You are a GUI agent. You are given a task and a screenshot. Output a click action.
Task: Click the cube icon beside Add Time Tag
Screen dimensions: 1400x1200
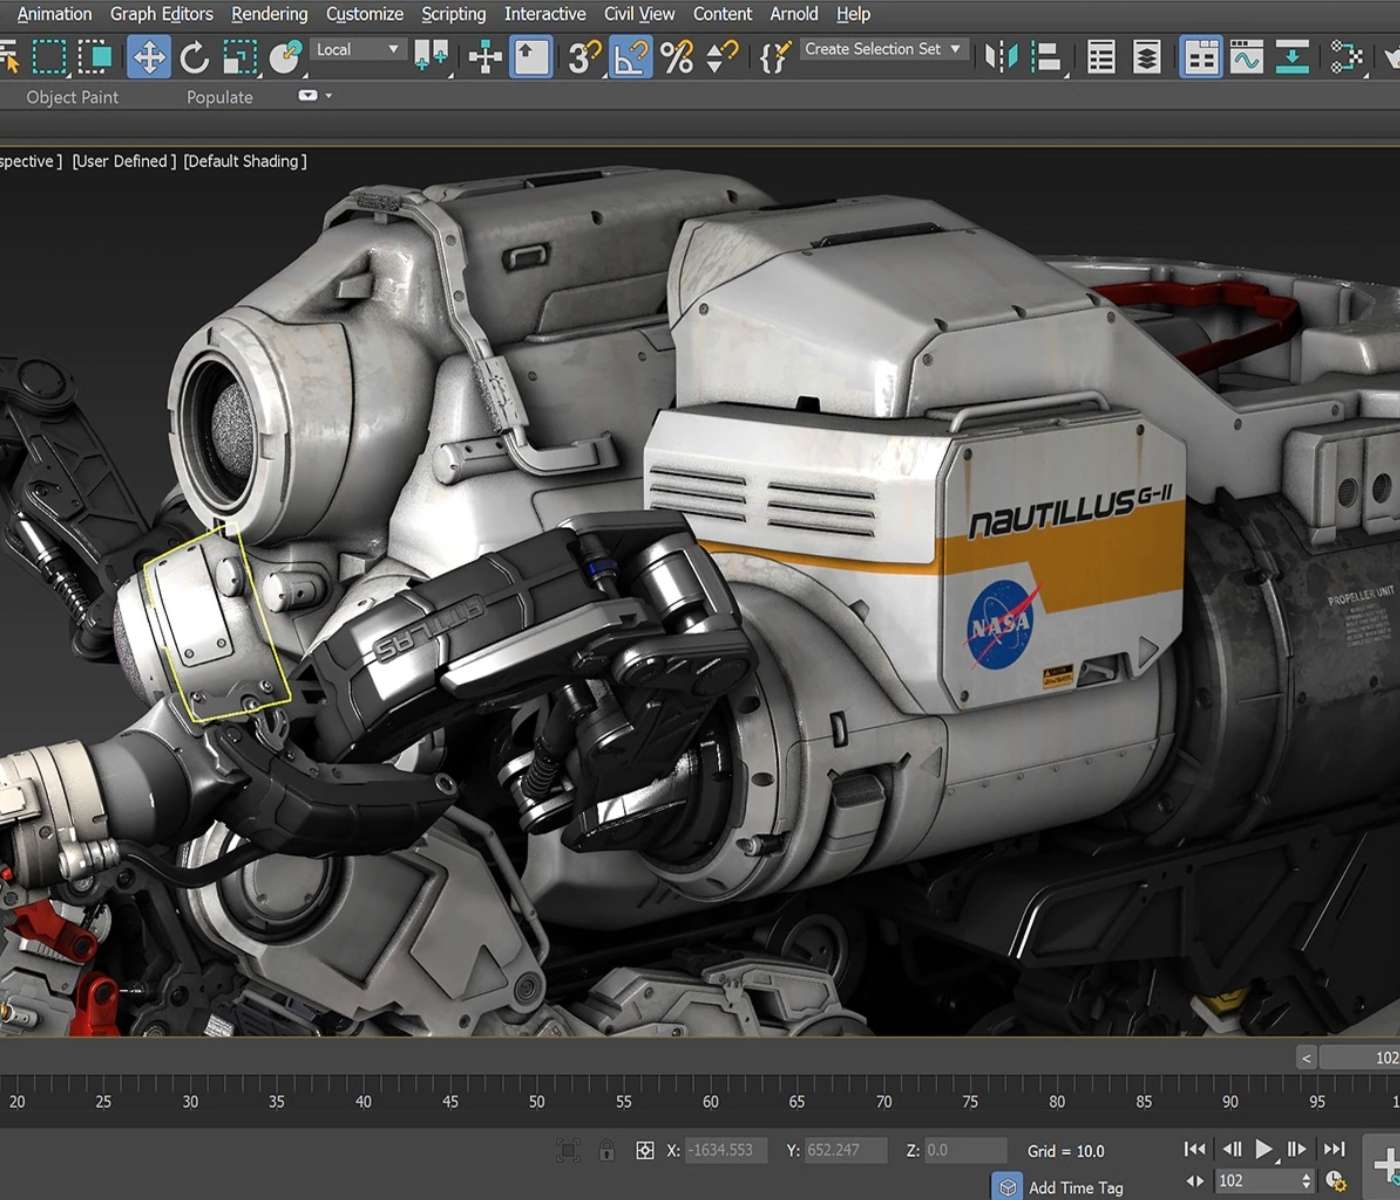(1008, 1187)
